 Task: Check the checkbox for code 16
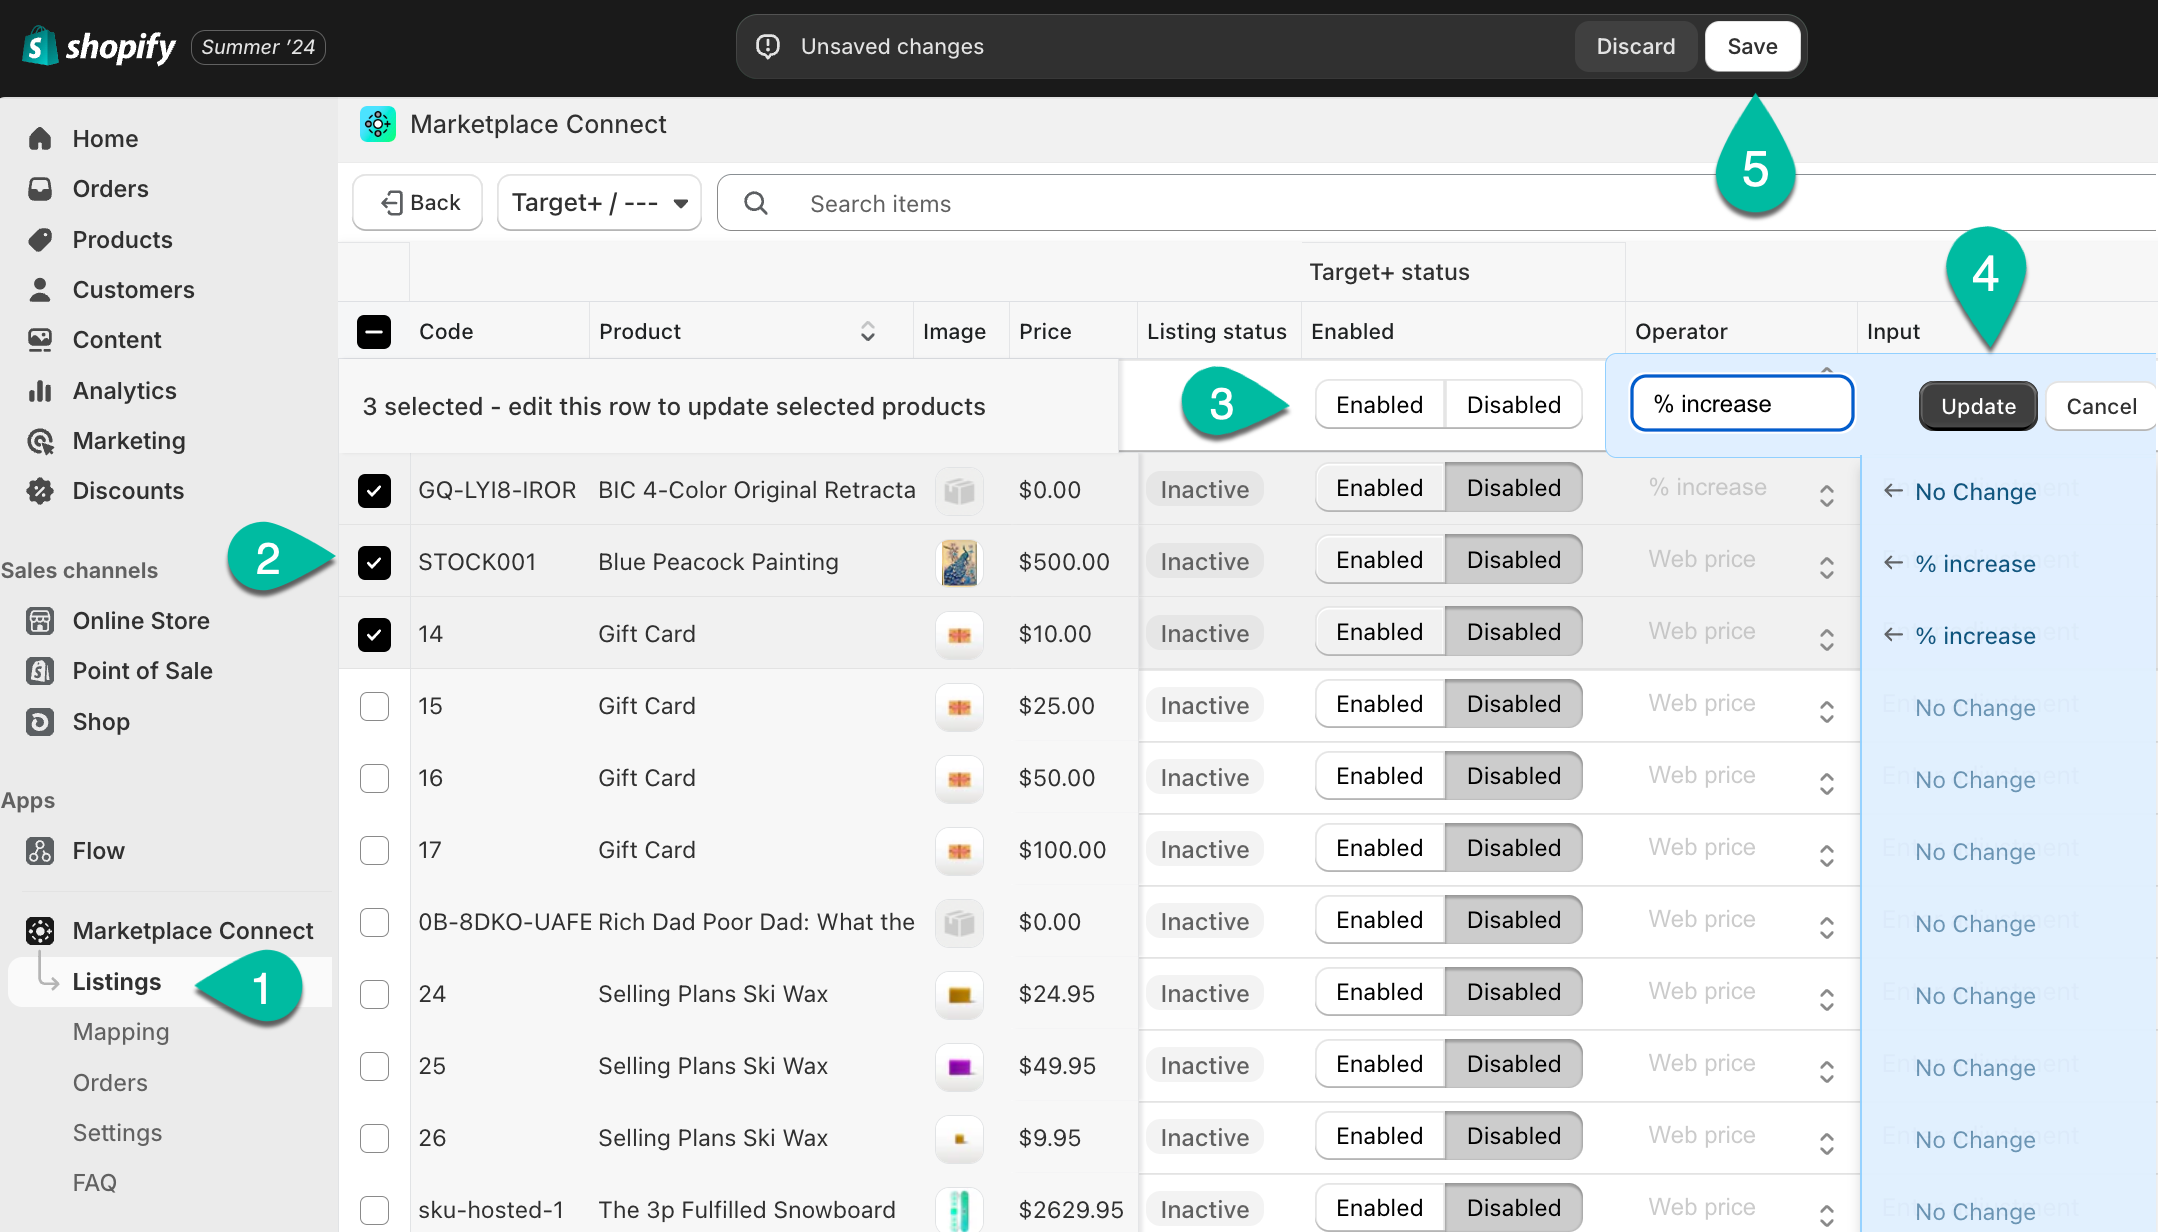pos(374,778)
